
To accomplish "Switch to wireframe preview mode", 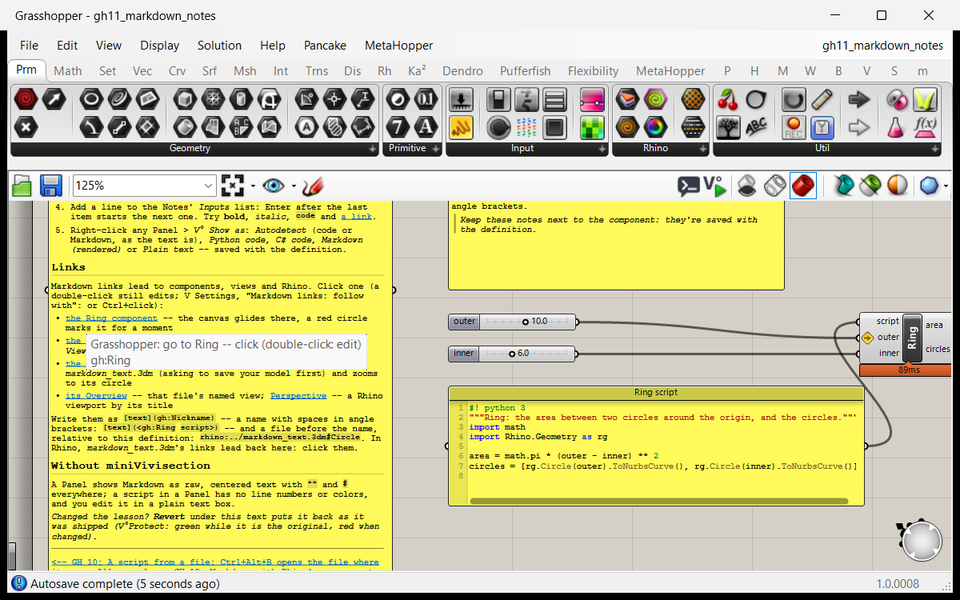I will point(774,186).
